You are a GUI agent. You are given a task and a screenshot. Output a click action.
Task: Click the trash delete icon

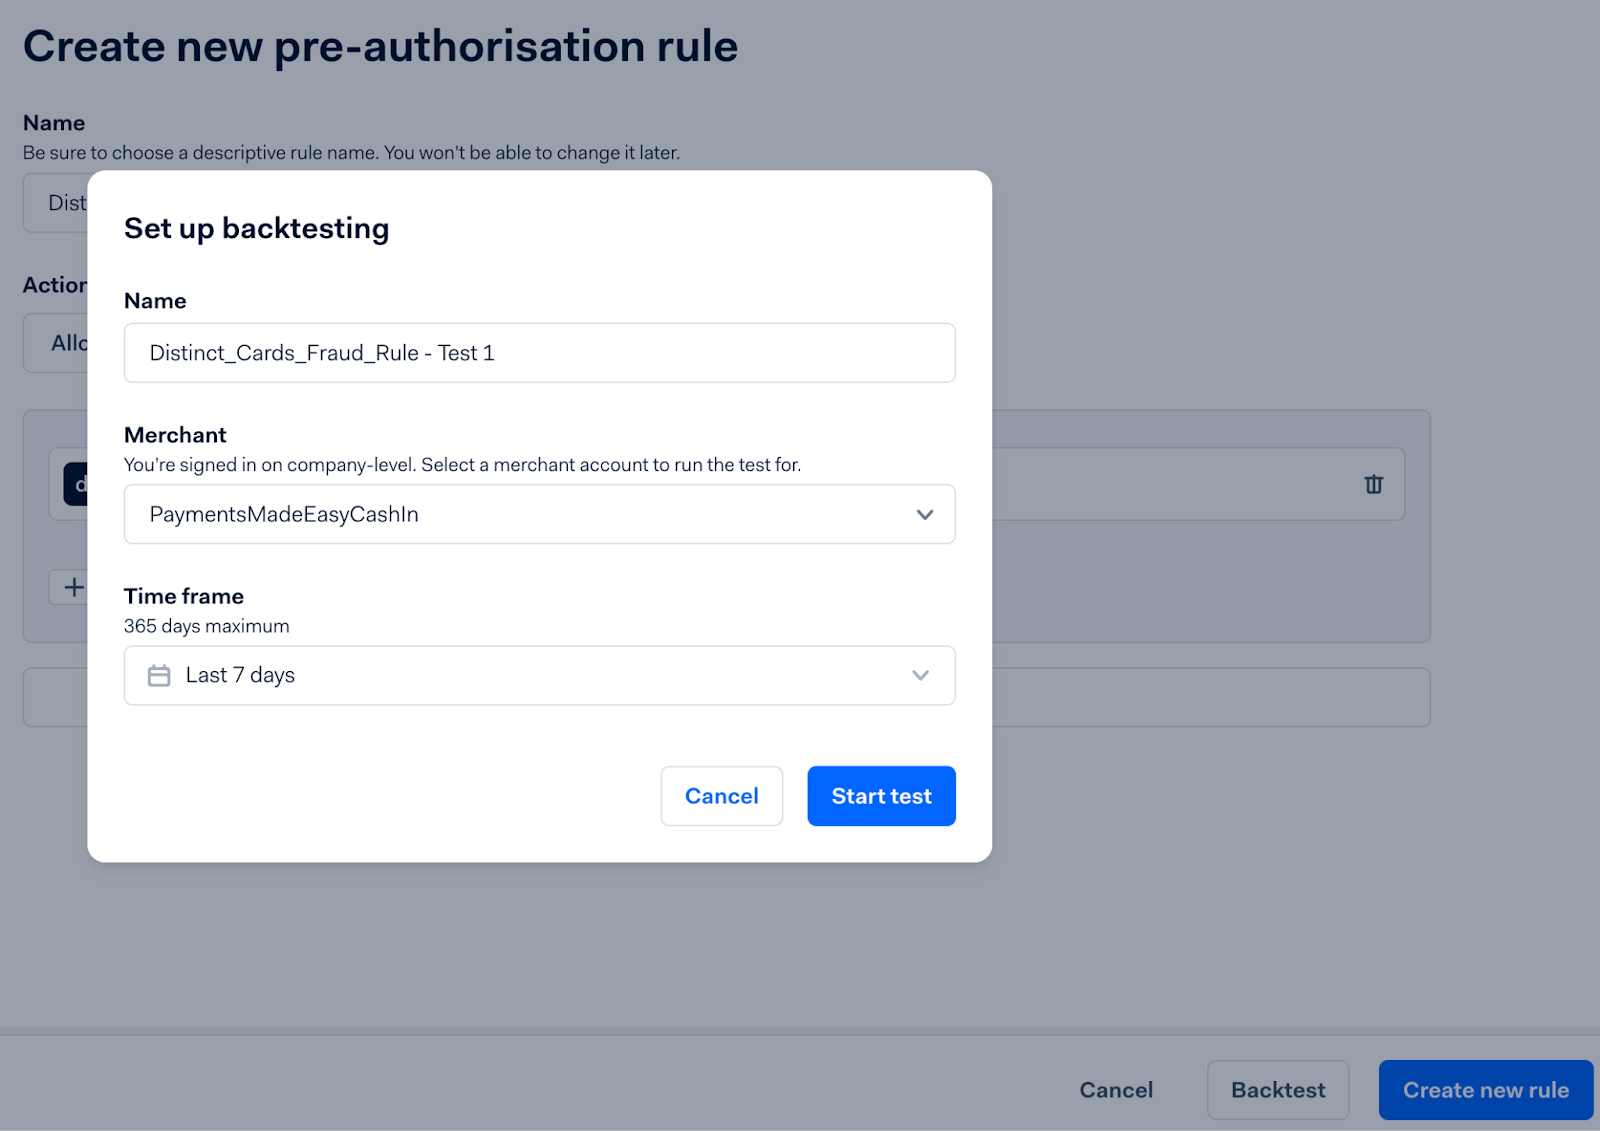tap(1374, 484)
